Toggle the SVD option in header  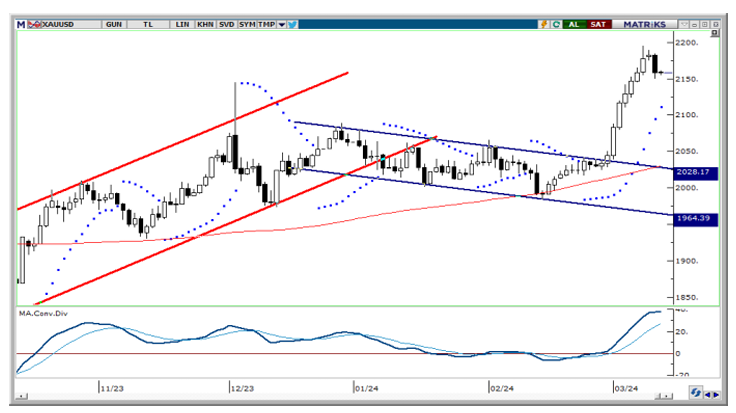[x=227, y=23]
